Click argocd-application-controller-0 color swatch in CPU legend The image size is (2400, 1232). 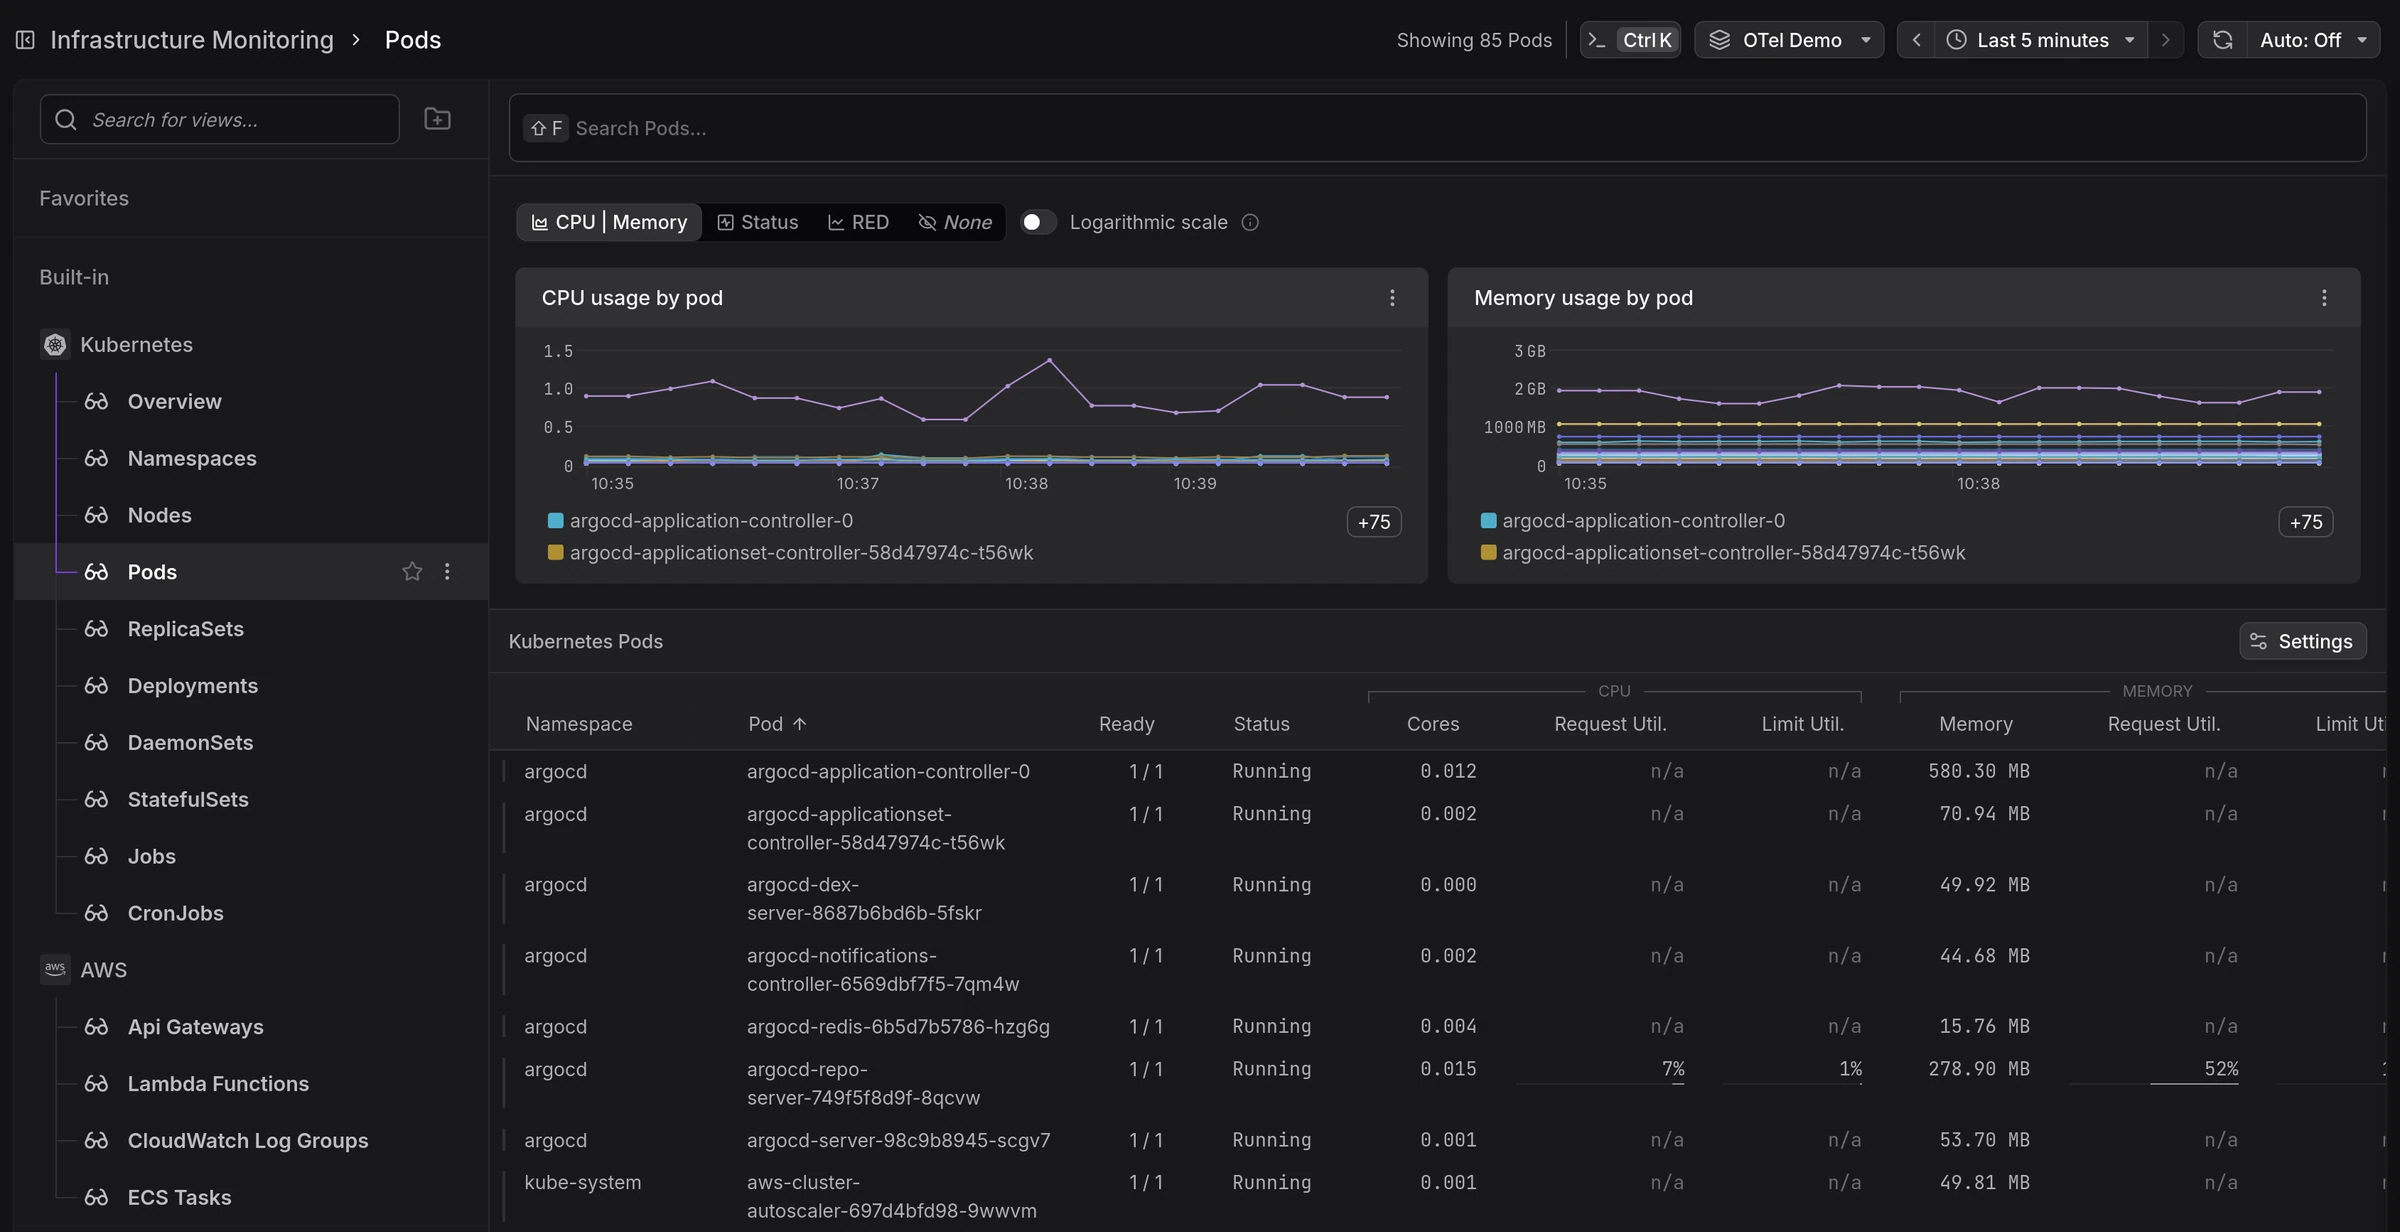point(556,521)
